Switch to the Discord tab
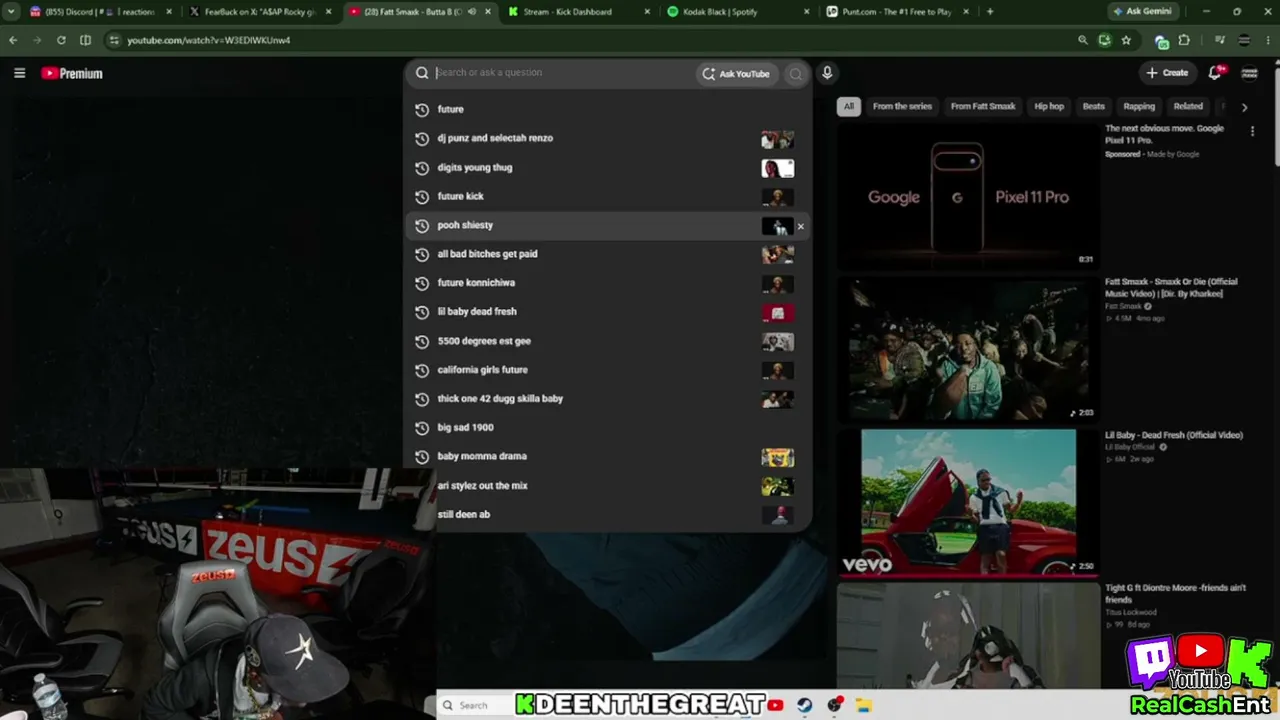 (100, 12)
